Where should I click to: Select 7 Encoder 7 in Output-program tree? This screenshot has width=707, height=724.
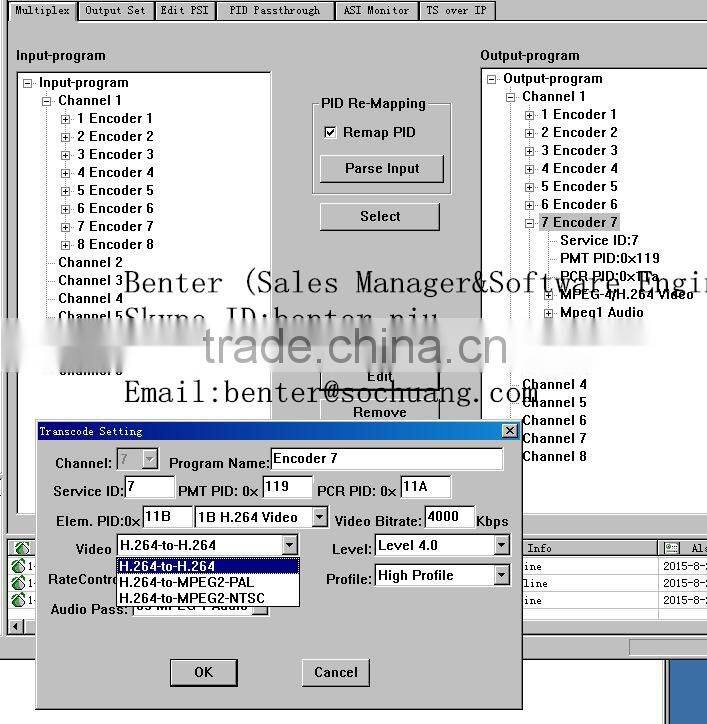tap(579, 223)
